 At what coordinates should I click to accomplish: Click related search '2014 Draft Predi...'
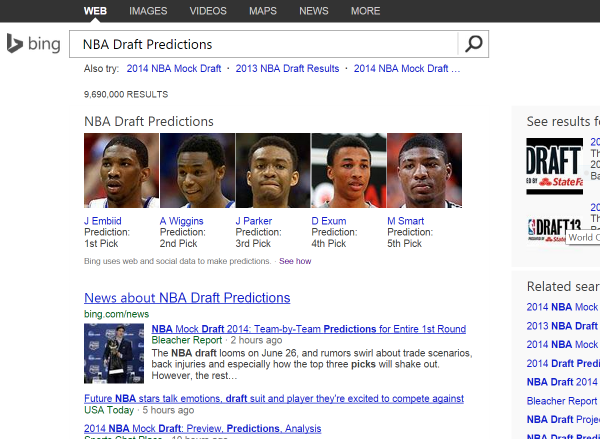[x=563, y=363]
